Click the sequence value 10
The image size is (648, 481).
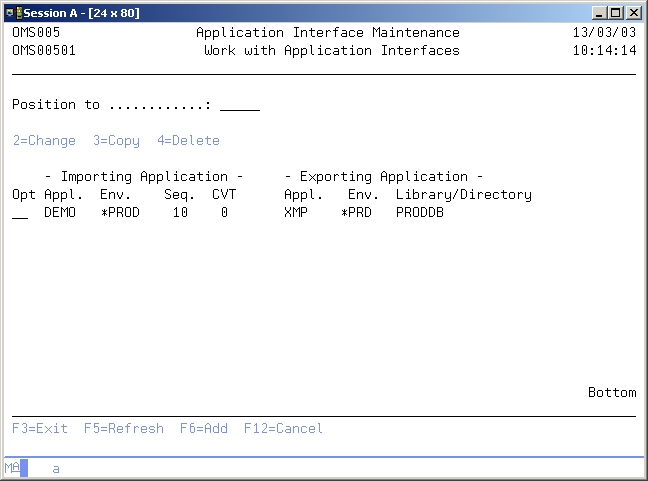(180, 213)
